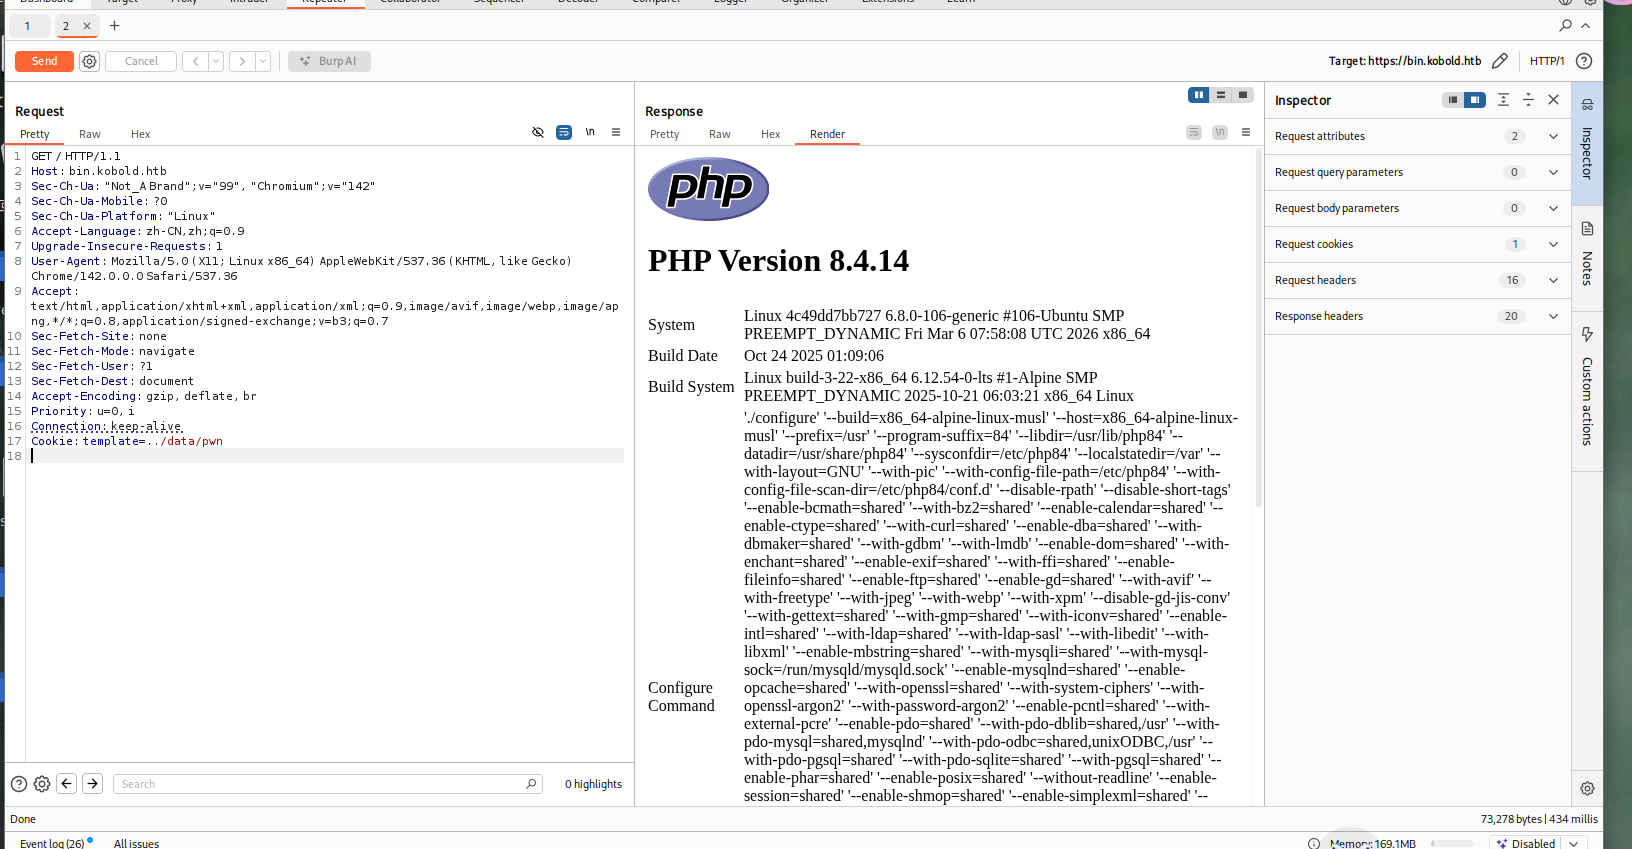Select side-by-side response layout icon
1632x849 pixels.
1198,95
